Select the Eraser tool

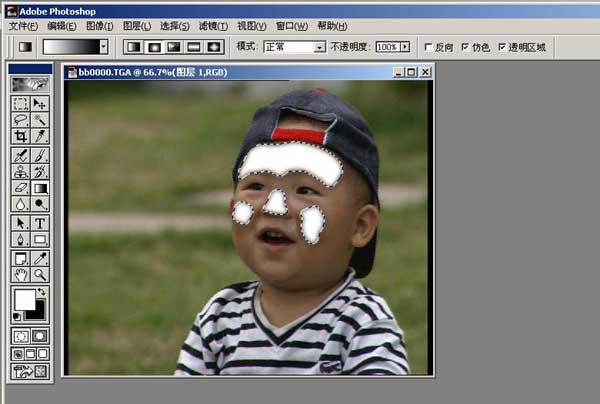[21, 188]
